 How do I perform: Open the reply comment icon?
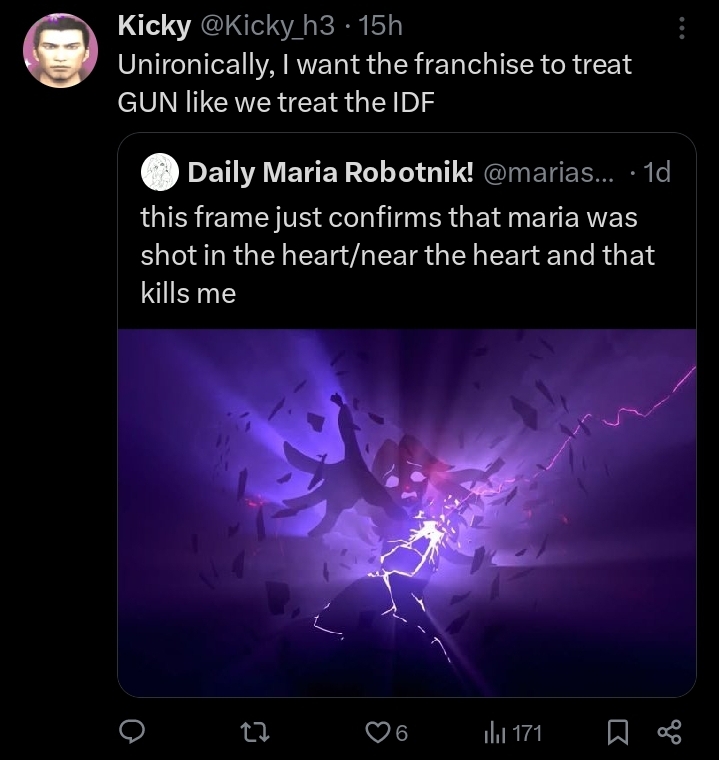[133, 733]
